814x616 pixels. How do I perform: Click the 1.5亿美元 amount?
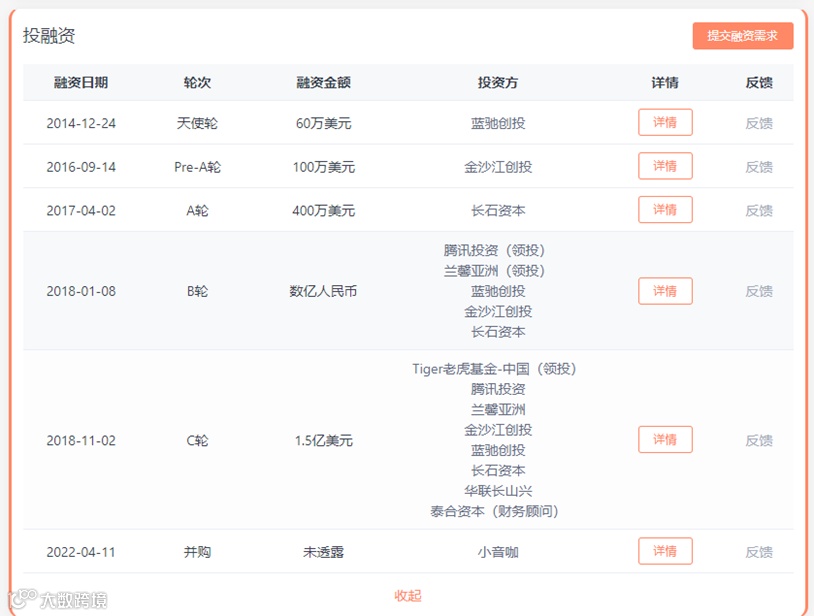pyautogui.click(x=324, y=440)
